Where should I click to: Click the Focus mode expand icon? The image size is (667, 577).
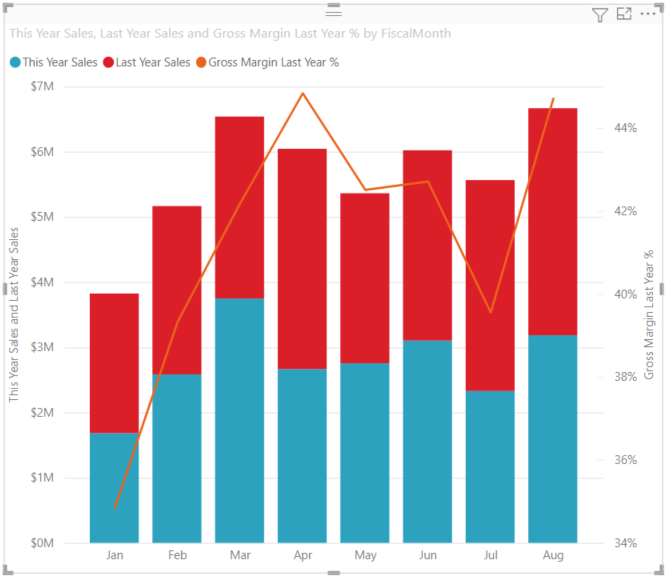point(624,14)
